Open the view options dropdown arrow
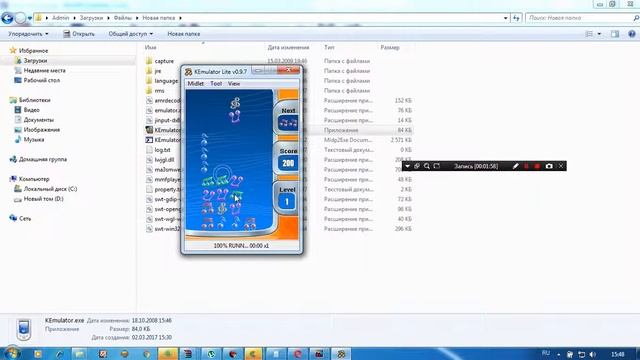The width and height of the screenshot is (640, 360). point(599,34)
